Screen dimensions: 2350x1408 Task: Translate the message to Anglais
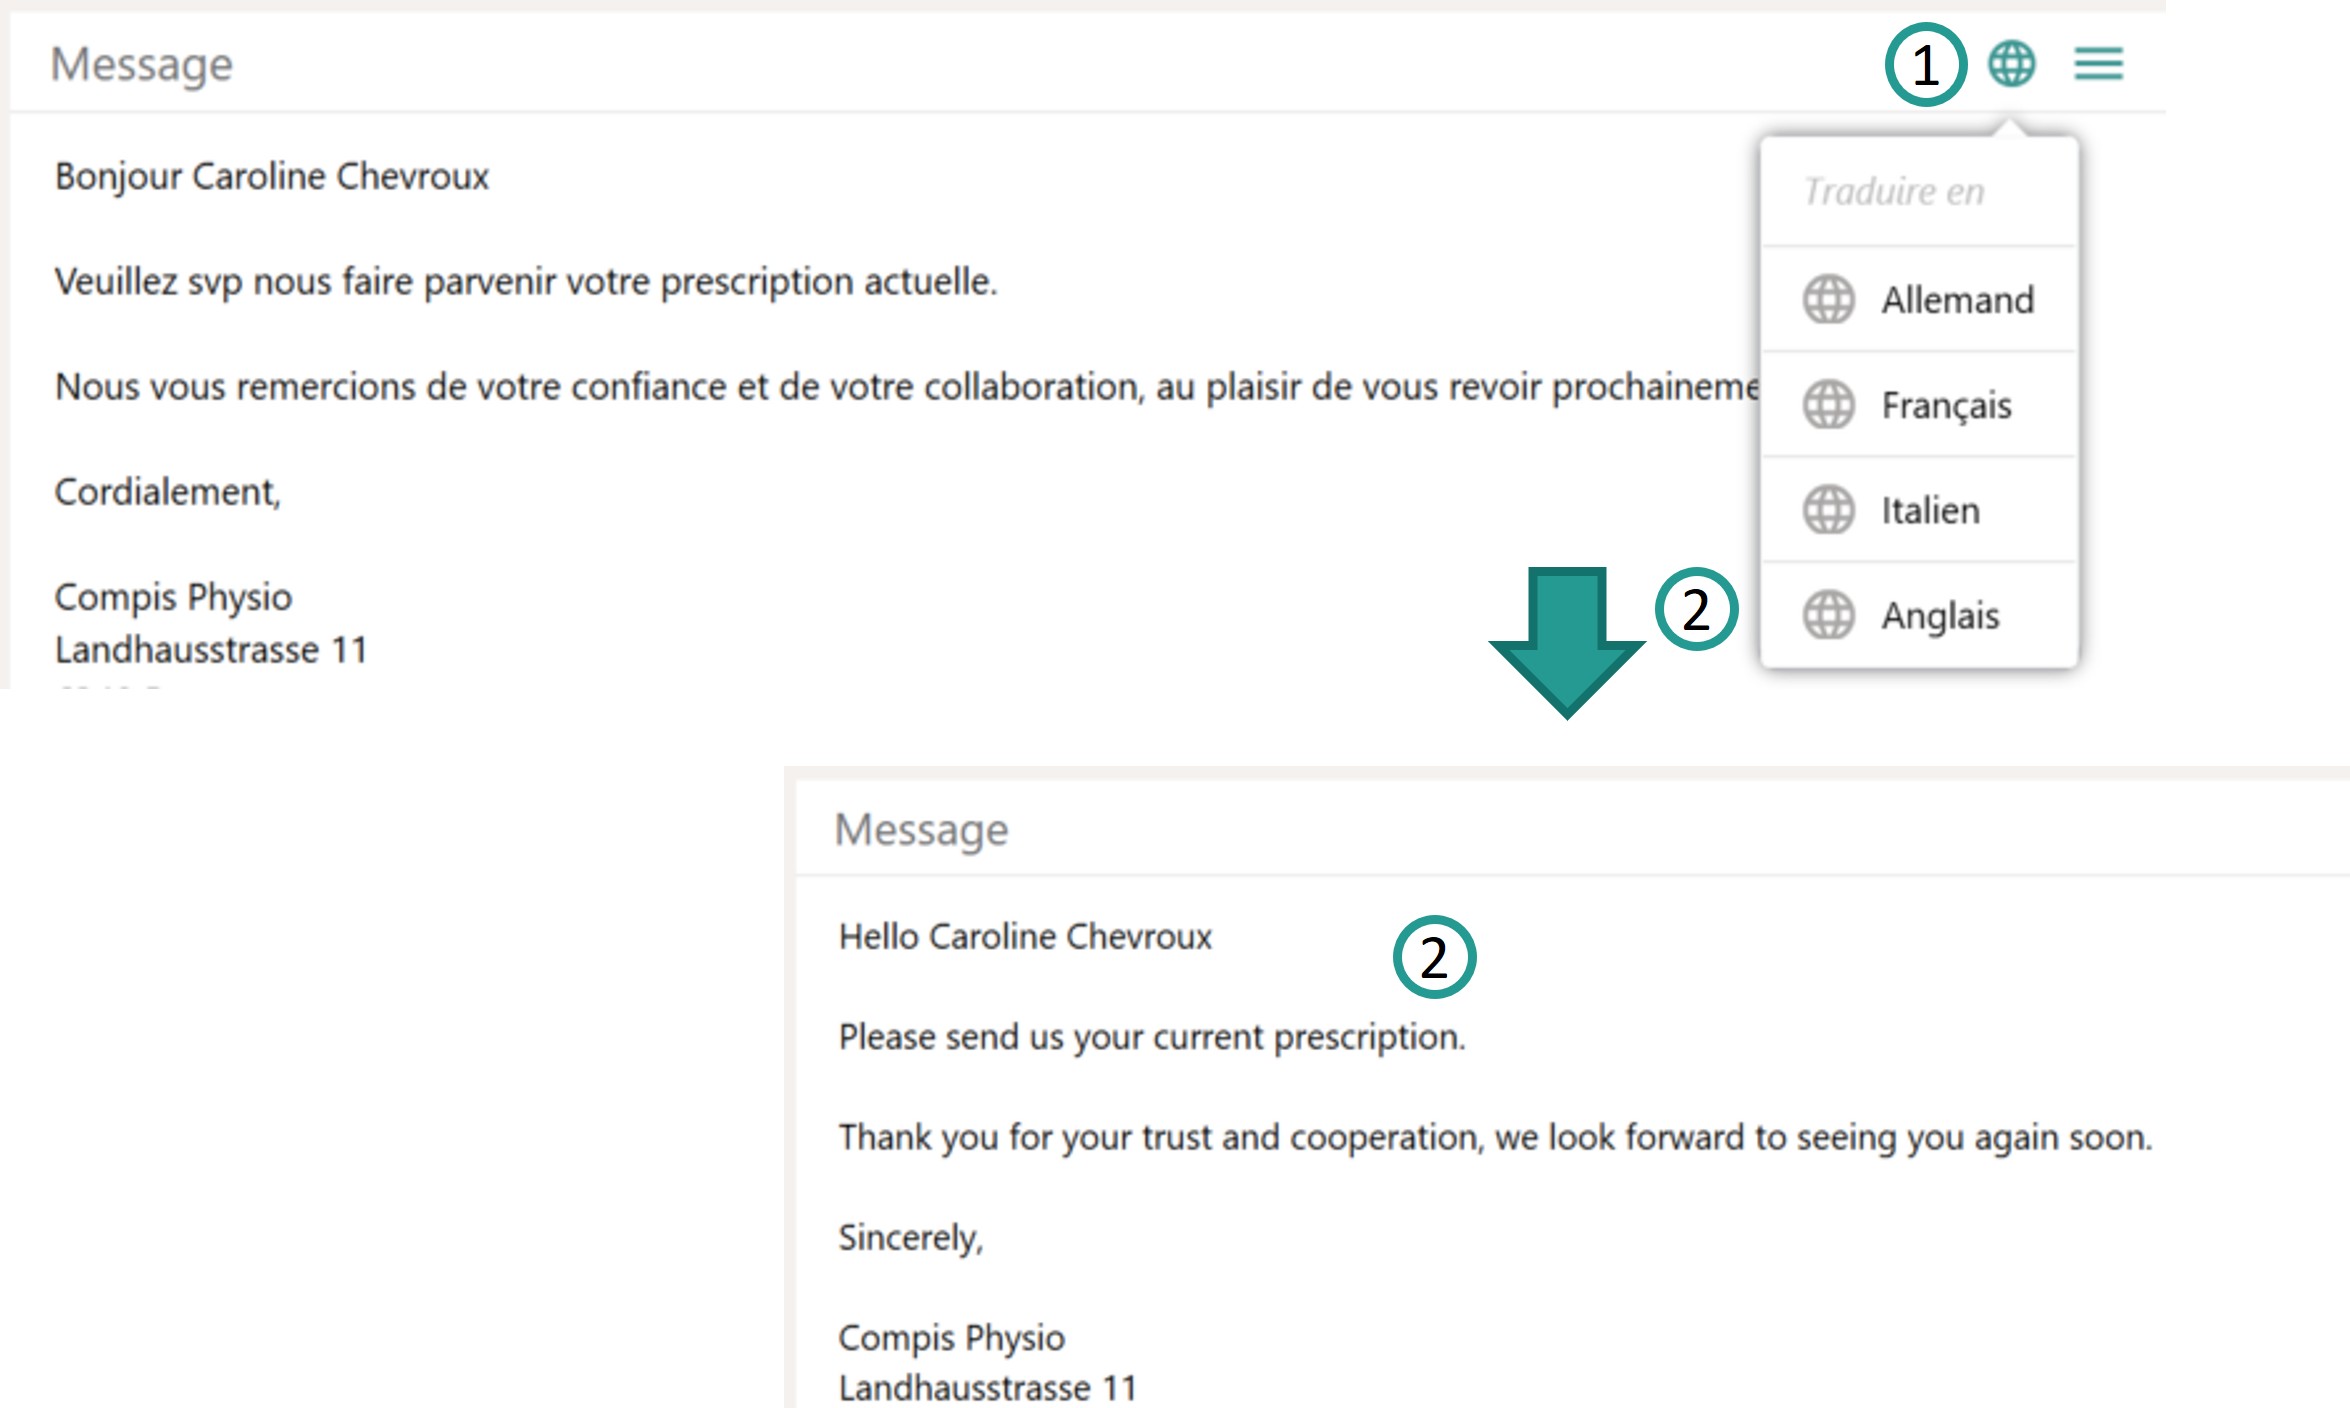1940,616
